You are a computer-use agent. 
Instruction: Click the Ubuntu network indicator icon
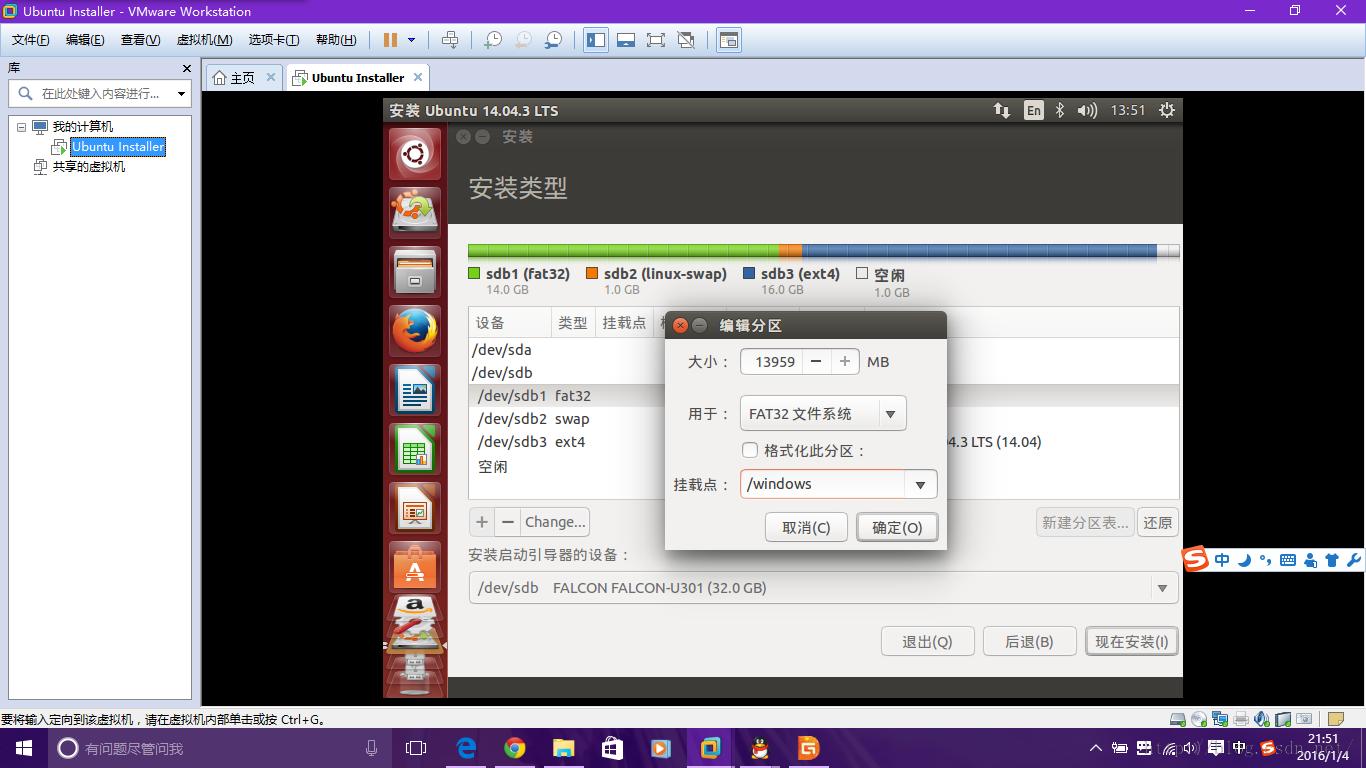point(1001,111)
